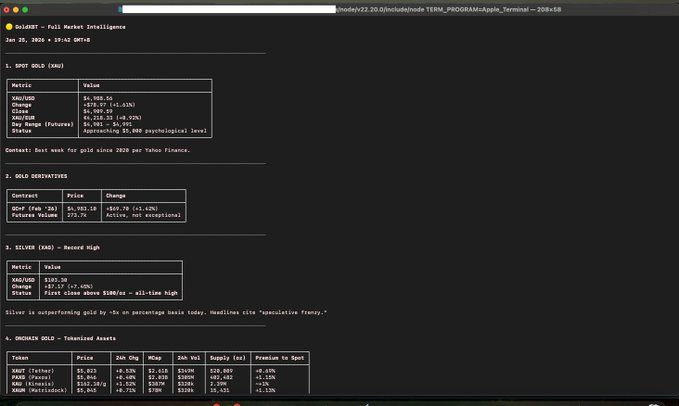The width and height of the screenshot is (679, 406).
Task: Click the 'Close' row label
Action: point(20,111)
